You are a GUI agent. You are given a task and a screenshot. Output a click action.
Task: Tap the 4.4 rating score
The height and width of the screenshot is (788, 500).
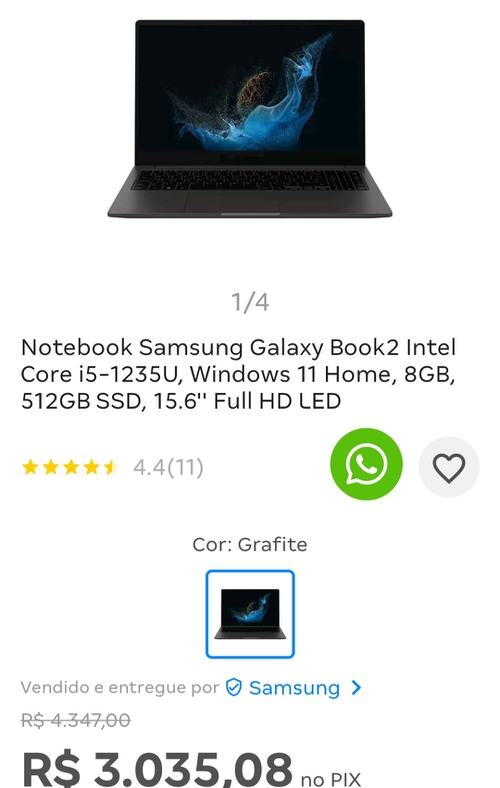tap(149, 467)
